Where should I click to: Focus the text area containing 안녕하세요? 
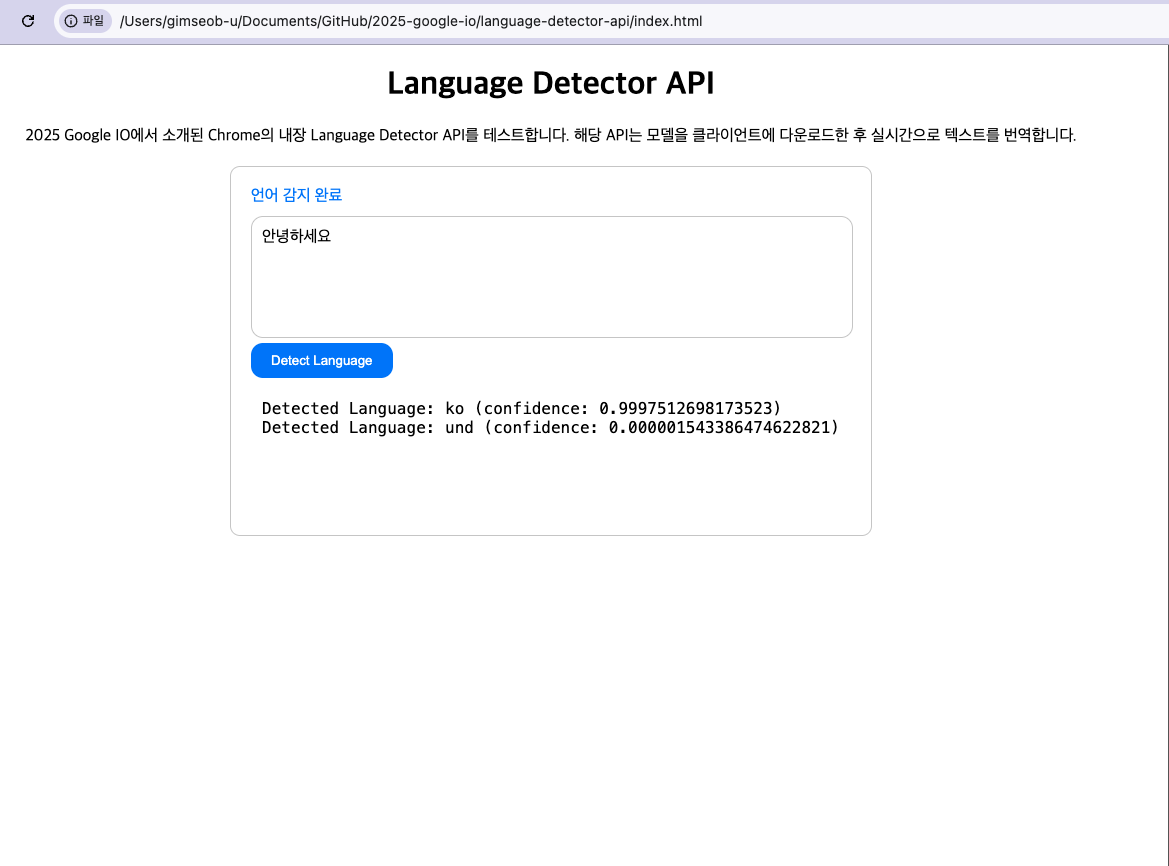(x=552, y=277)
